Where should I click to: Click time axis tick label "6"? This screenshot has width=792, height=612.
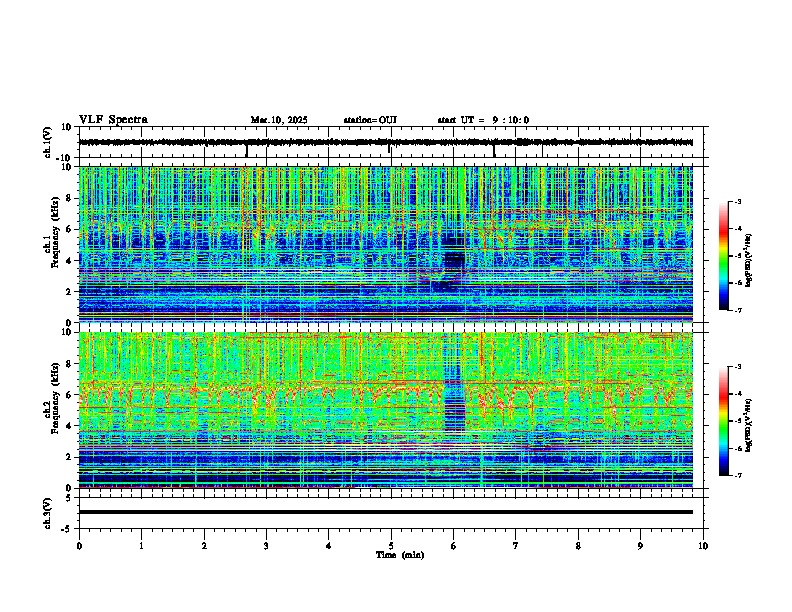(454, 546)
